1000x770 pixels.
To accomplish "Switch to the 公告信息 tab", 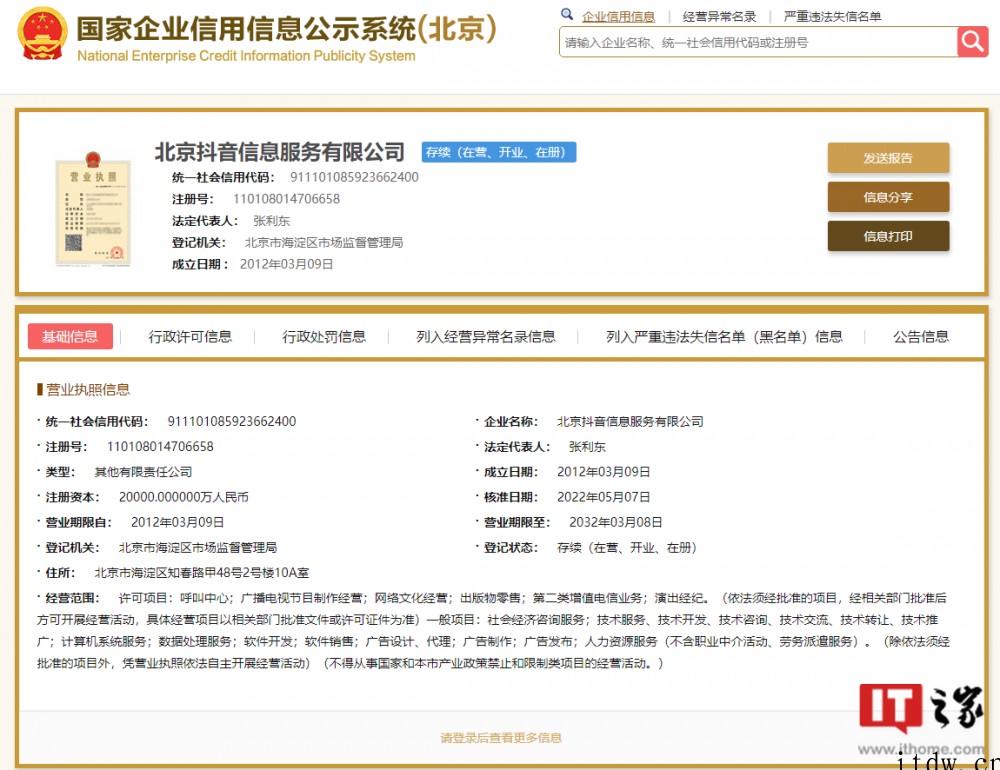I will point(920,336).
